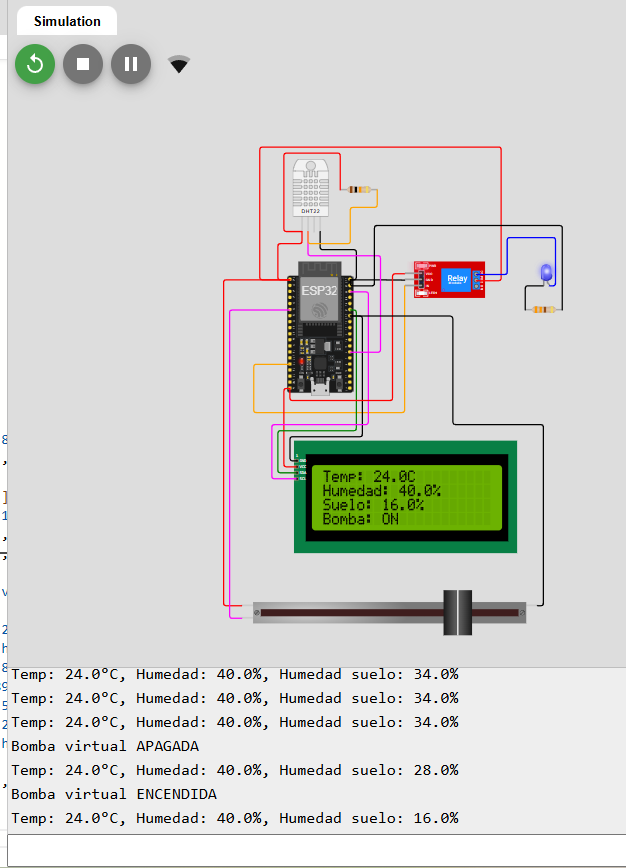Click the "Bomba virtual APAGADA" serial line
This screenshot has width=626, height=868.
point(105,746)
